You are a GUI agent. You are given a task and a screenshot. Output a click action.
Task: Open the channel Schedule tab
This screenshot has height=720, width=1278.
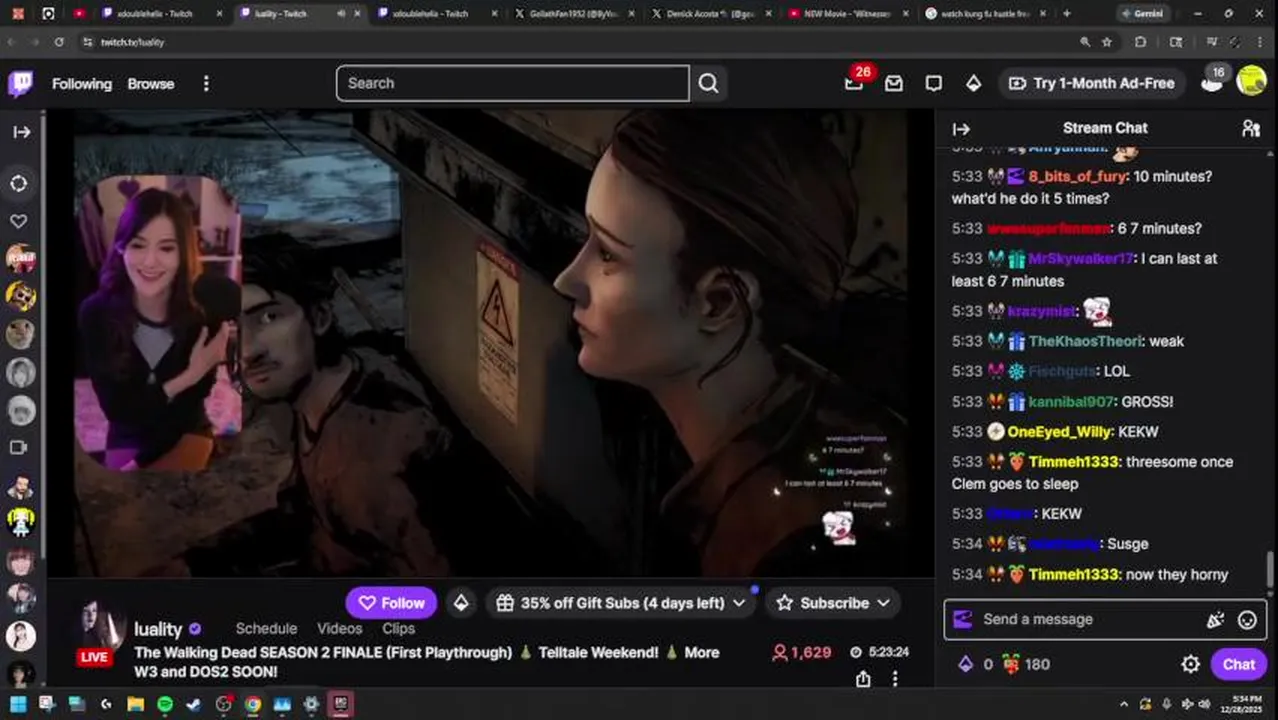tap(266, 628)
